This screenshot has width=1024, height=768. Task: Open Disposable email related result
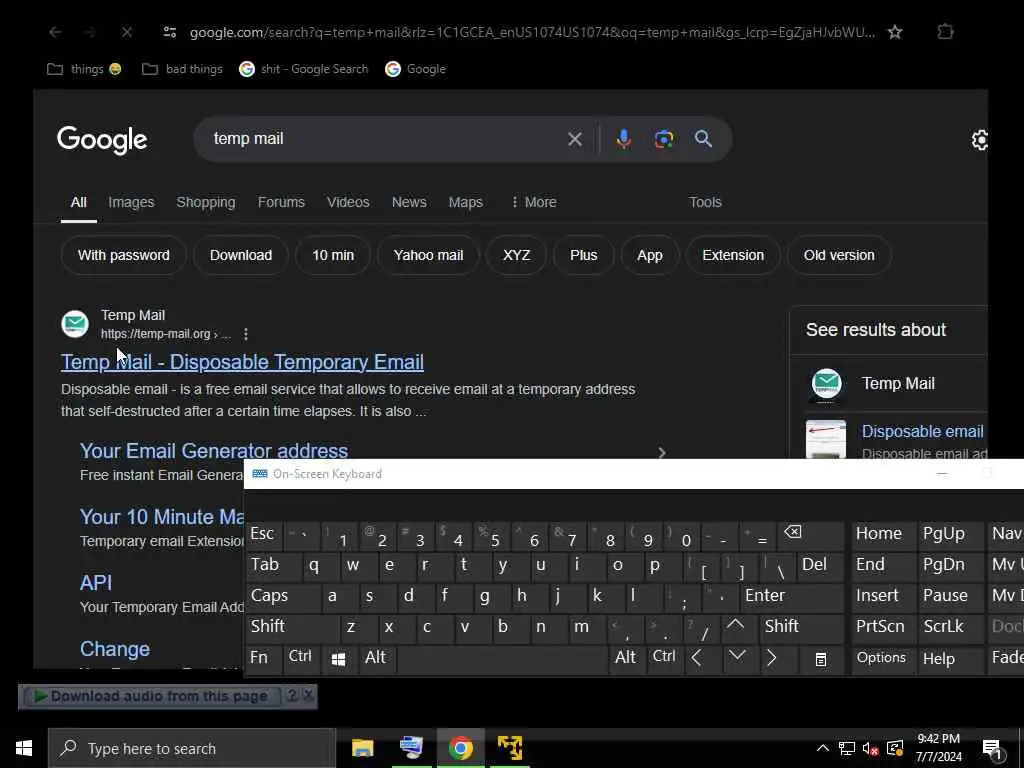coord(922,432)
